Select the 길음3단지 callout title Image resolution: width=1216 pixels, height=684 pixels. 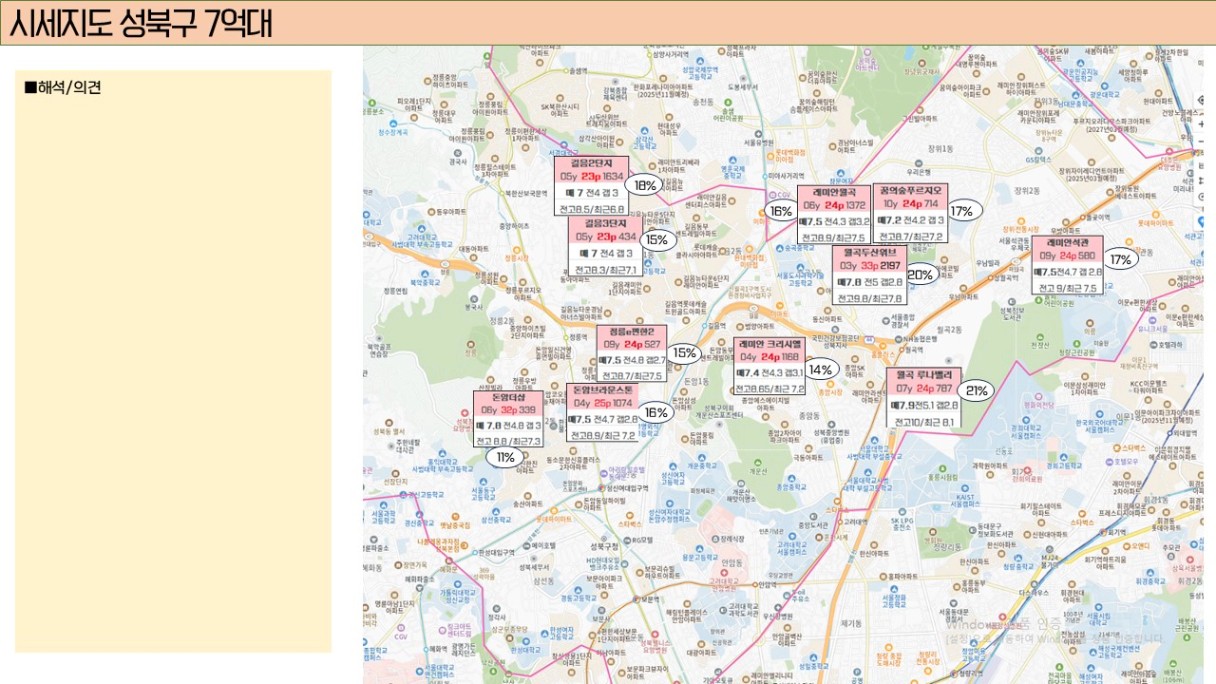coord(606,223)
